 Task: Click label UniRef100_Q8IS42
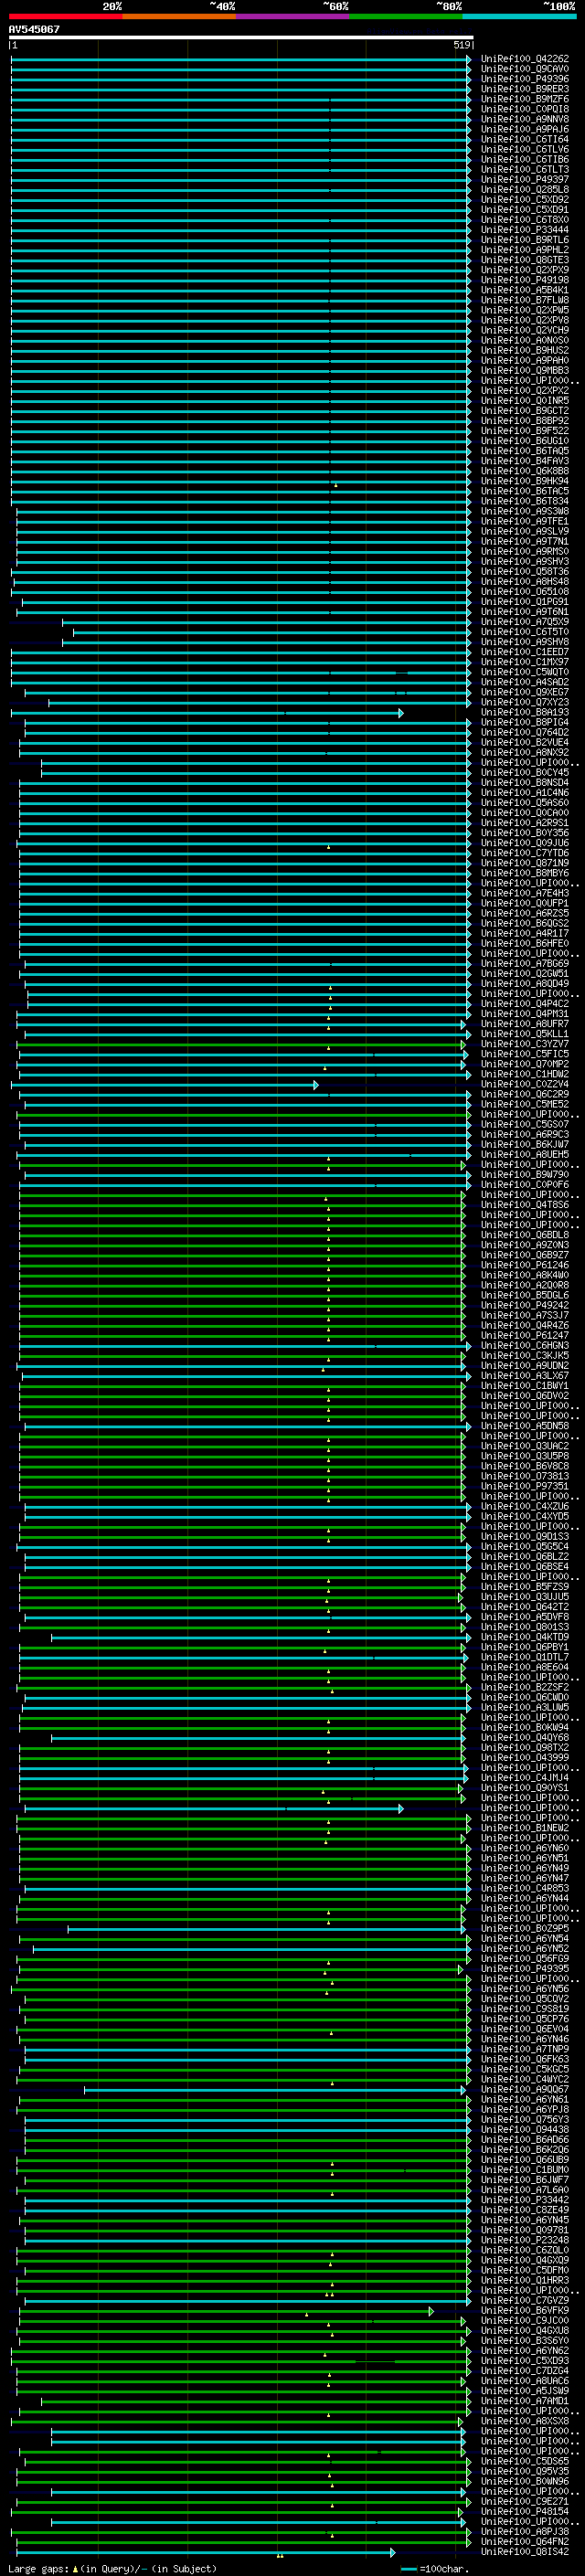pos(525,2552)
